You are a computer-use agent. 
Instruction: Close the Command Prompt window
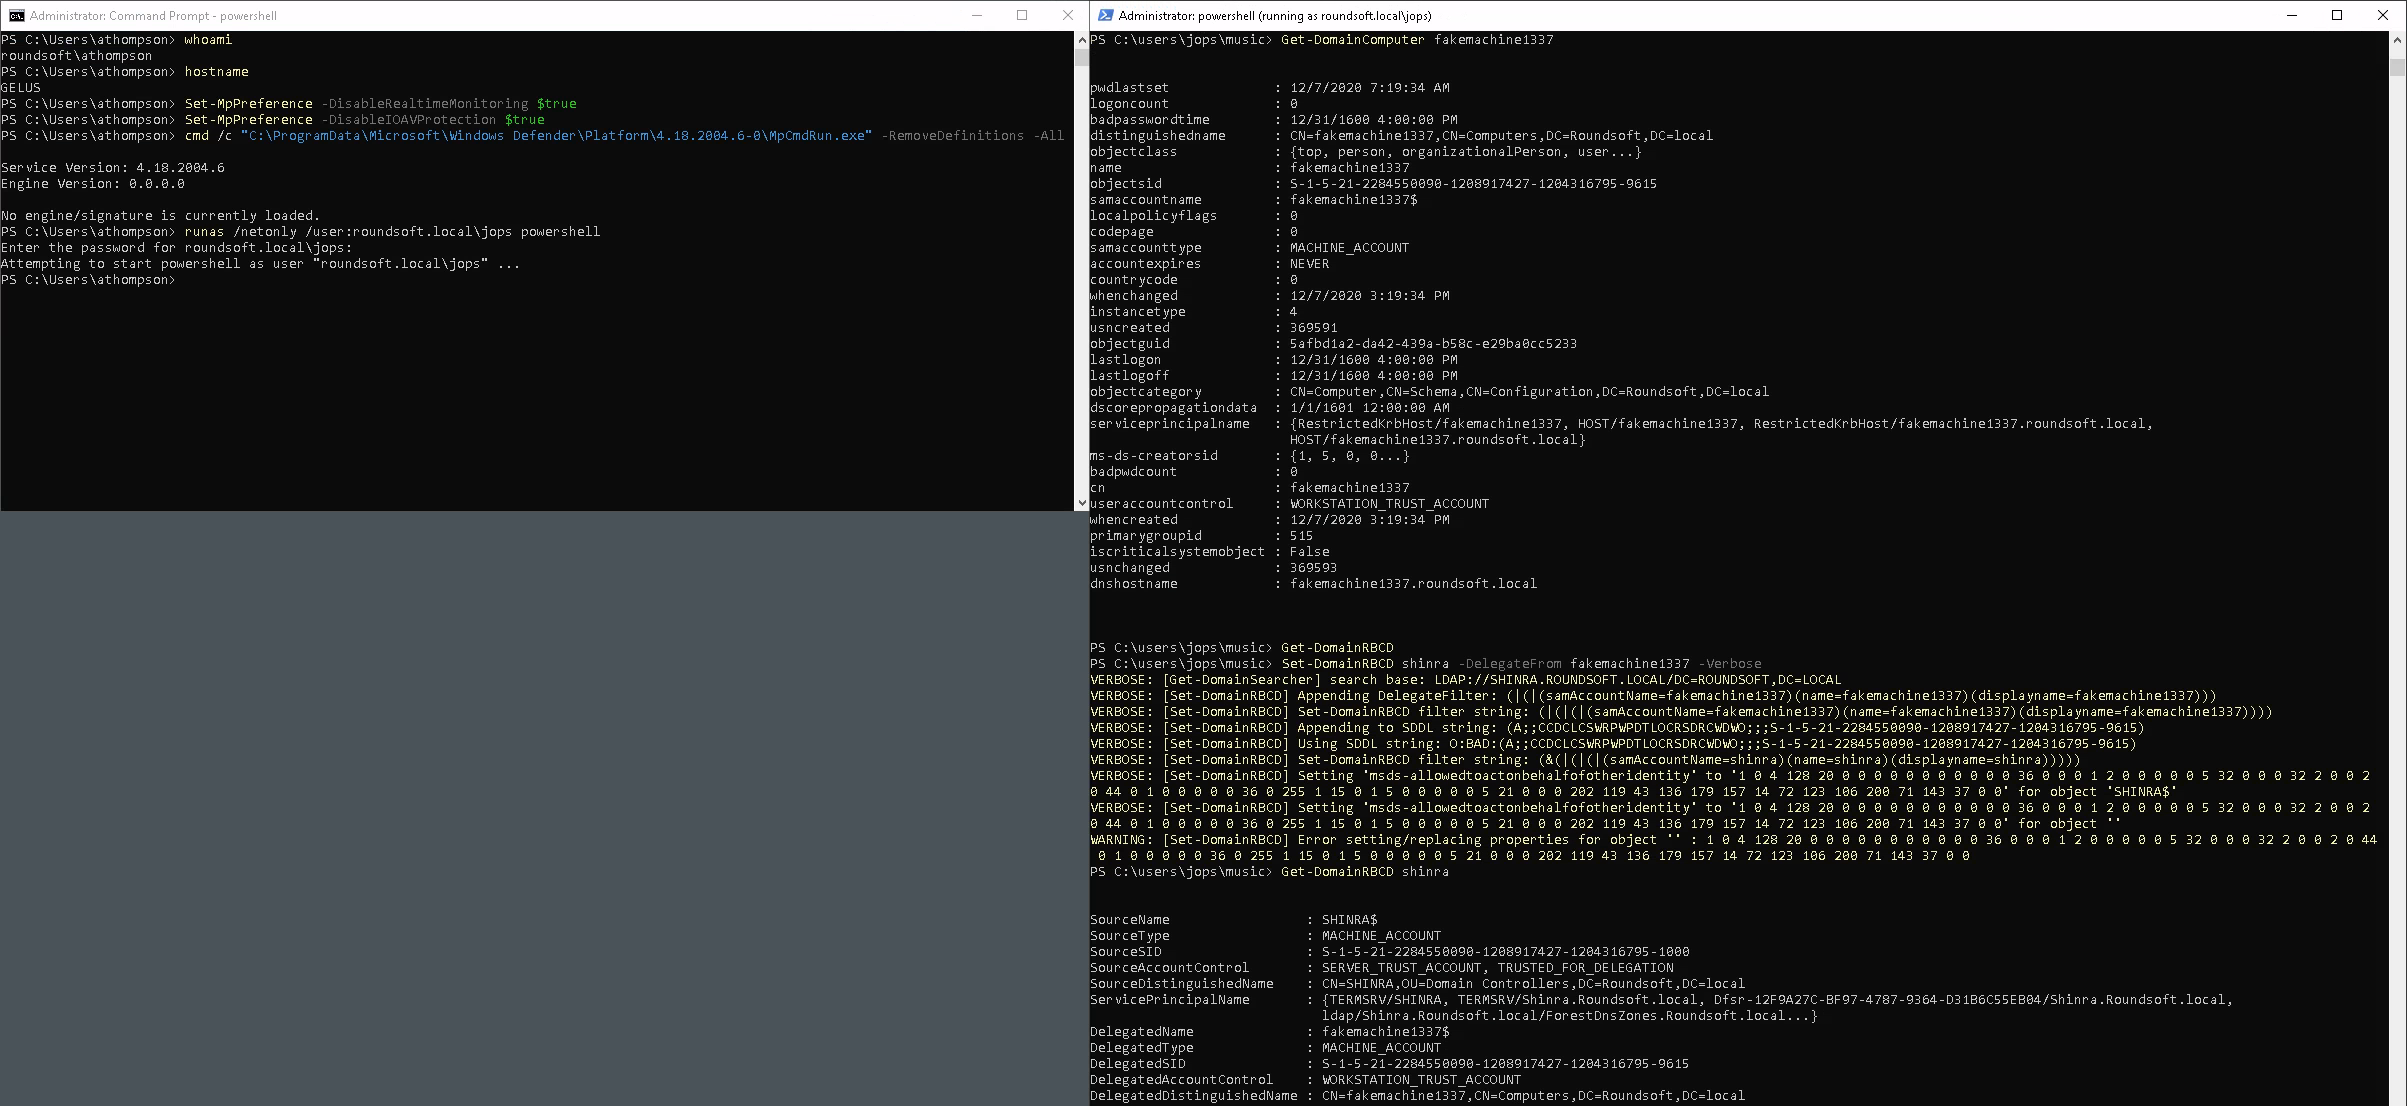(x=1068, y=15)
